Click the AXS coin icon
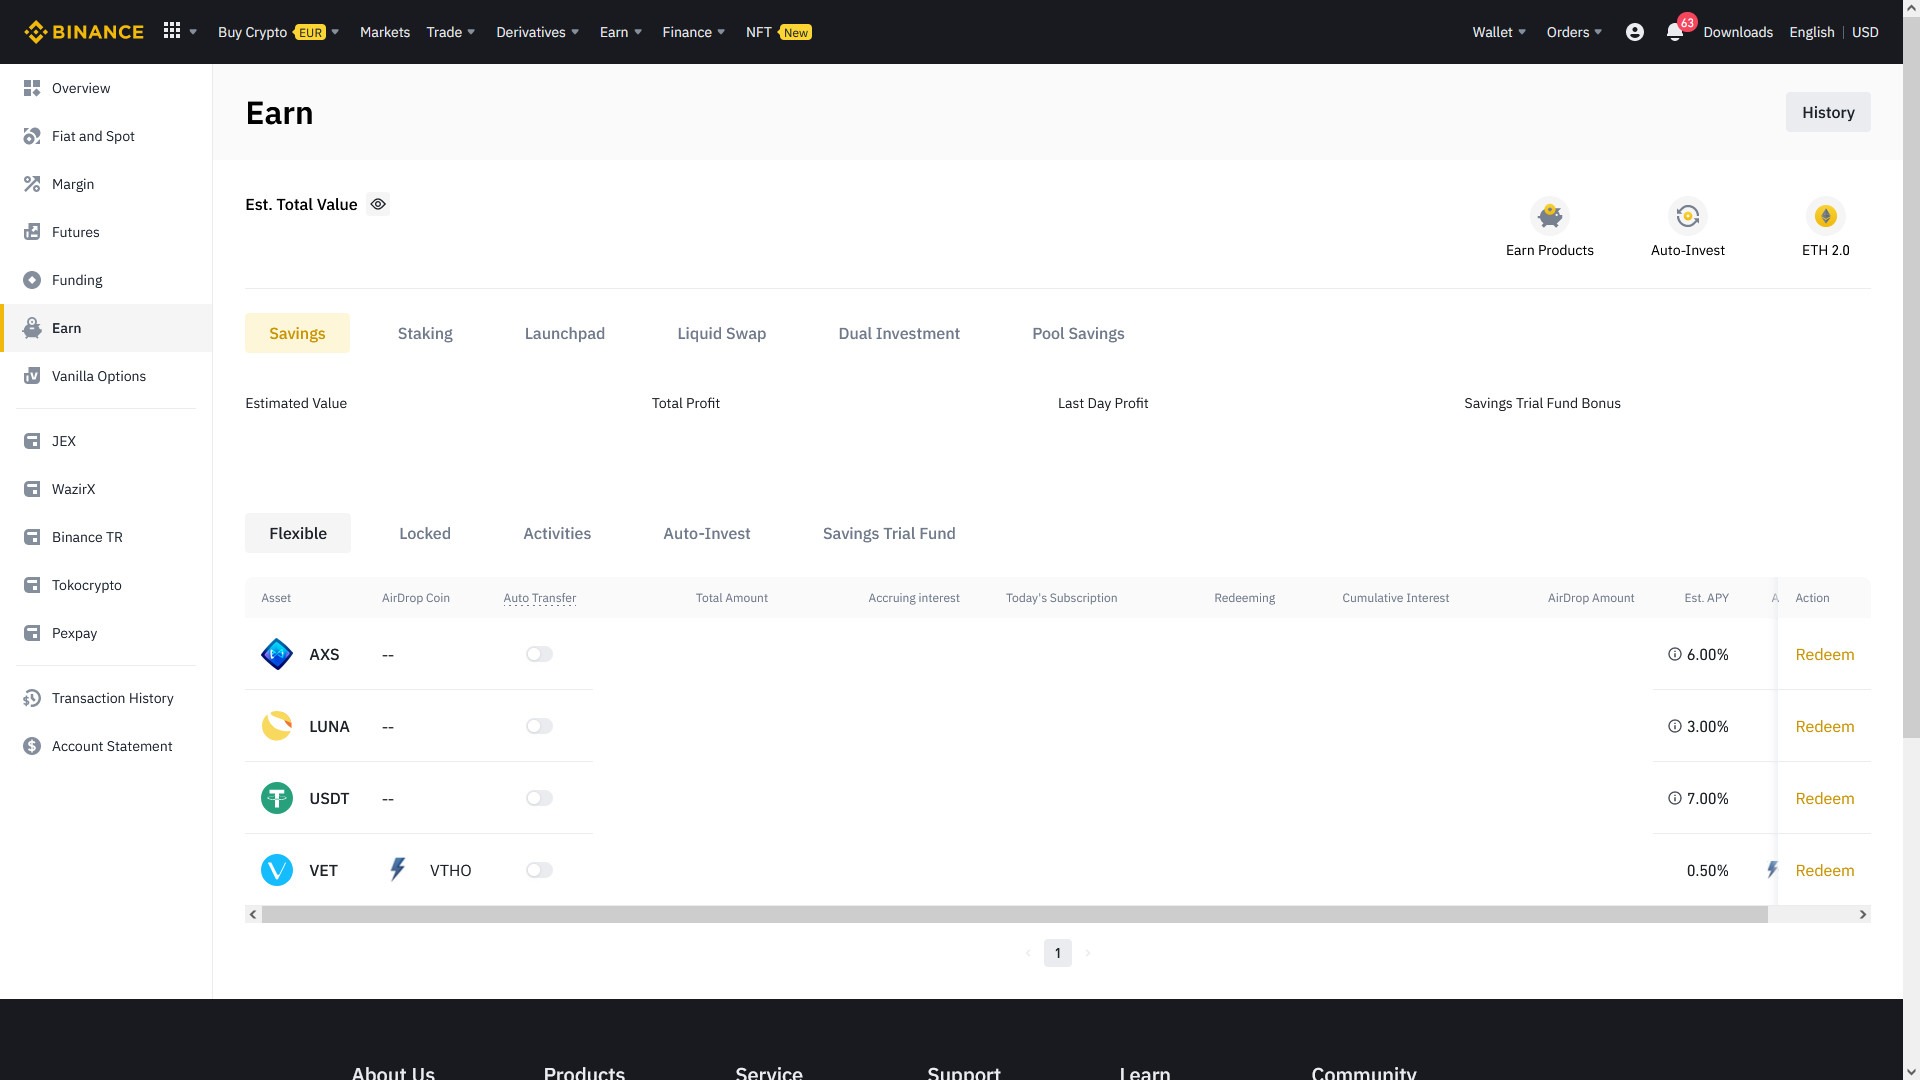 (x=277, y=654)
